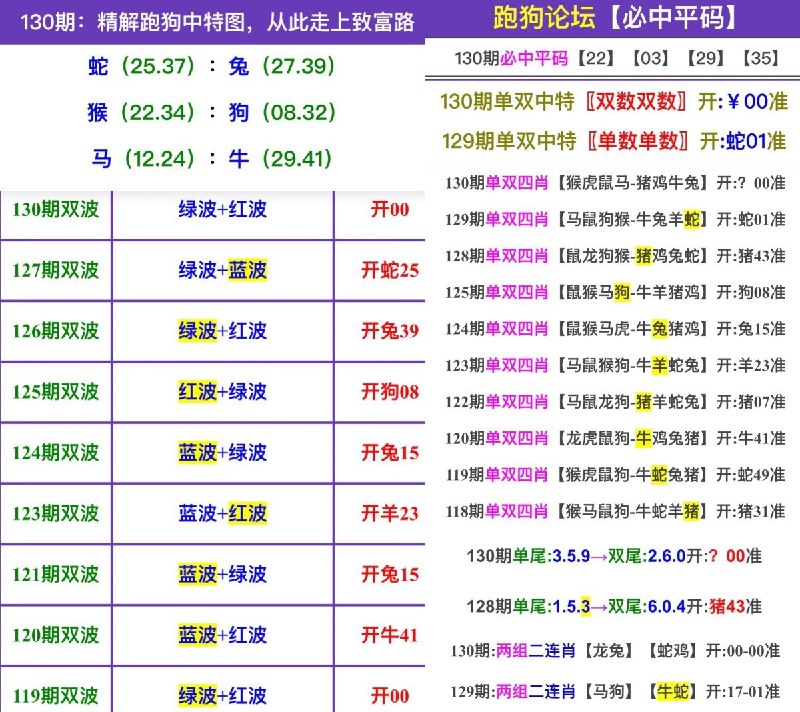Click the 119期双波 row label
Image resolution: width=800 pixels, height=712 pixels.
[56, 696]
